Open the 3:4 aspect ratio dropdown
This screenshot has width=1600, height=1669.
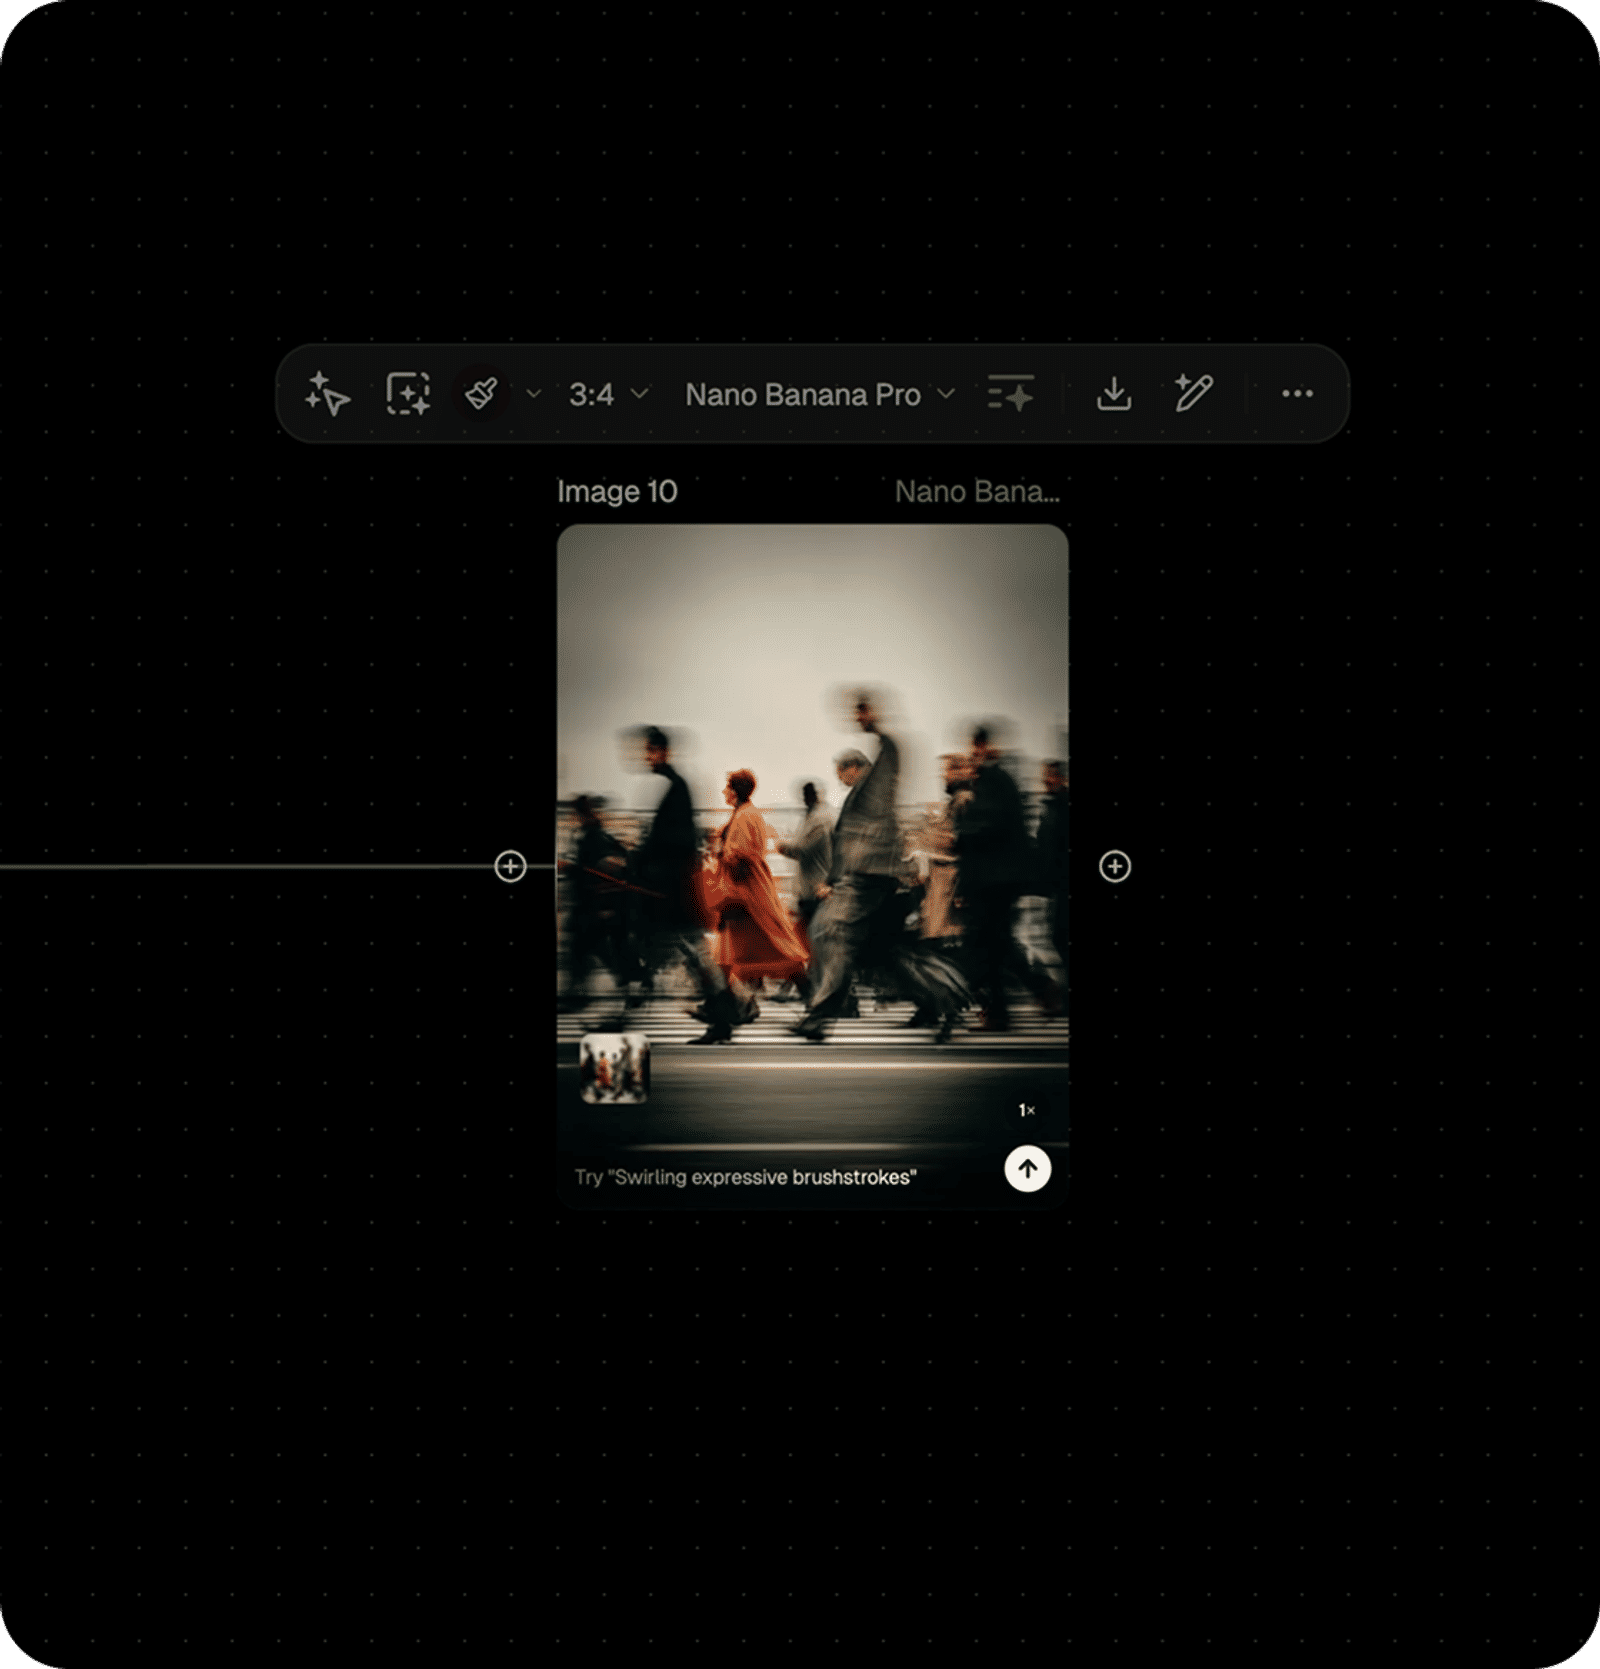tap(609, 394)
